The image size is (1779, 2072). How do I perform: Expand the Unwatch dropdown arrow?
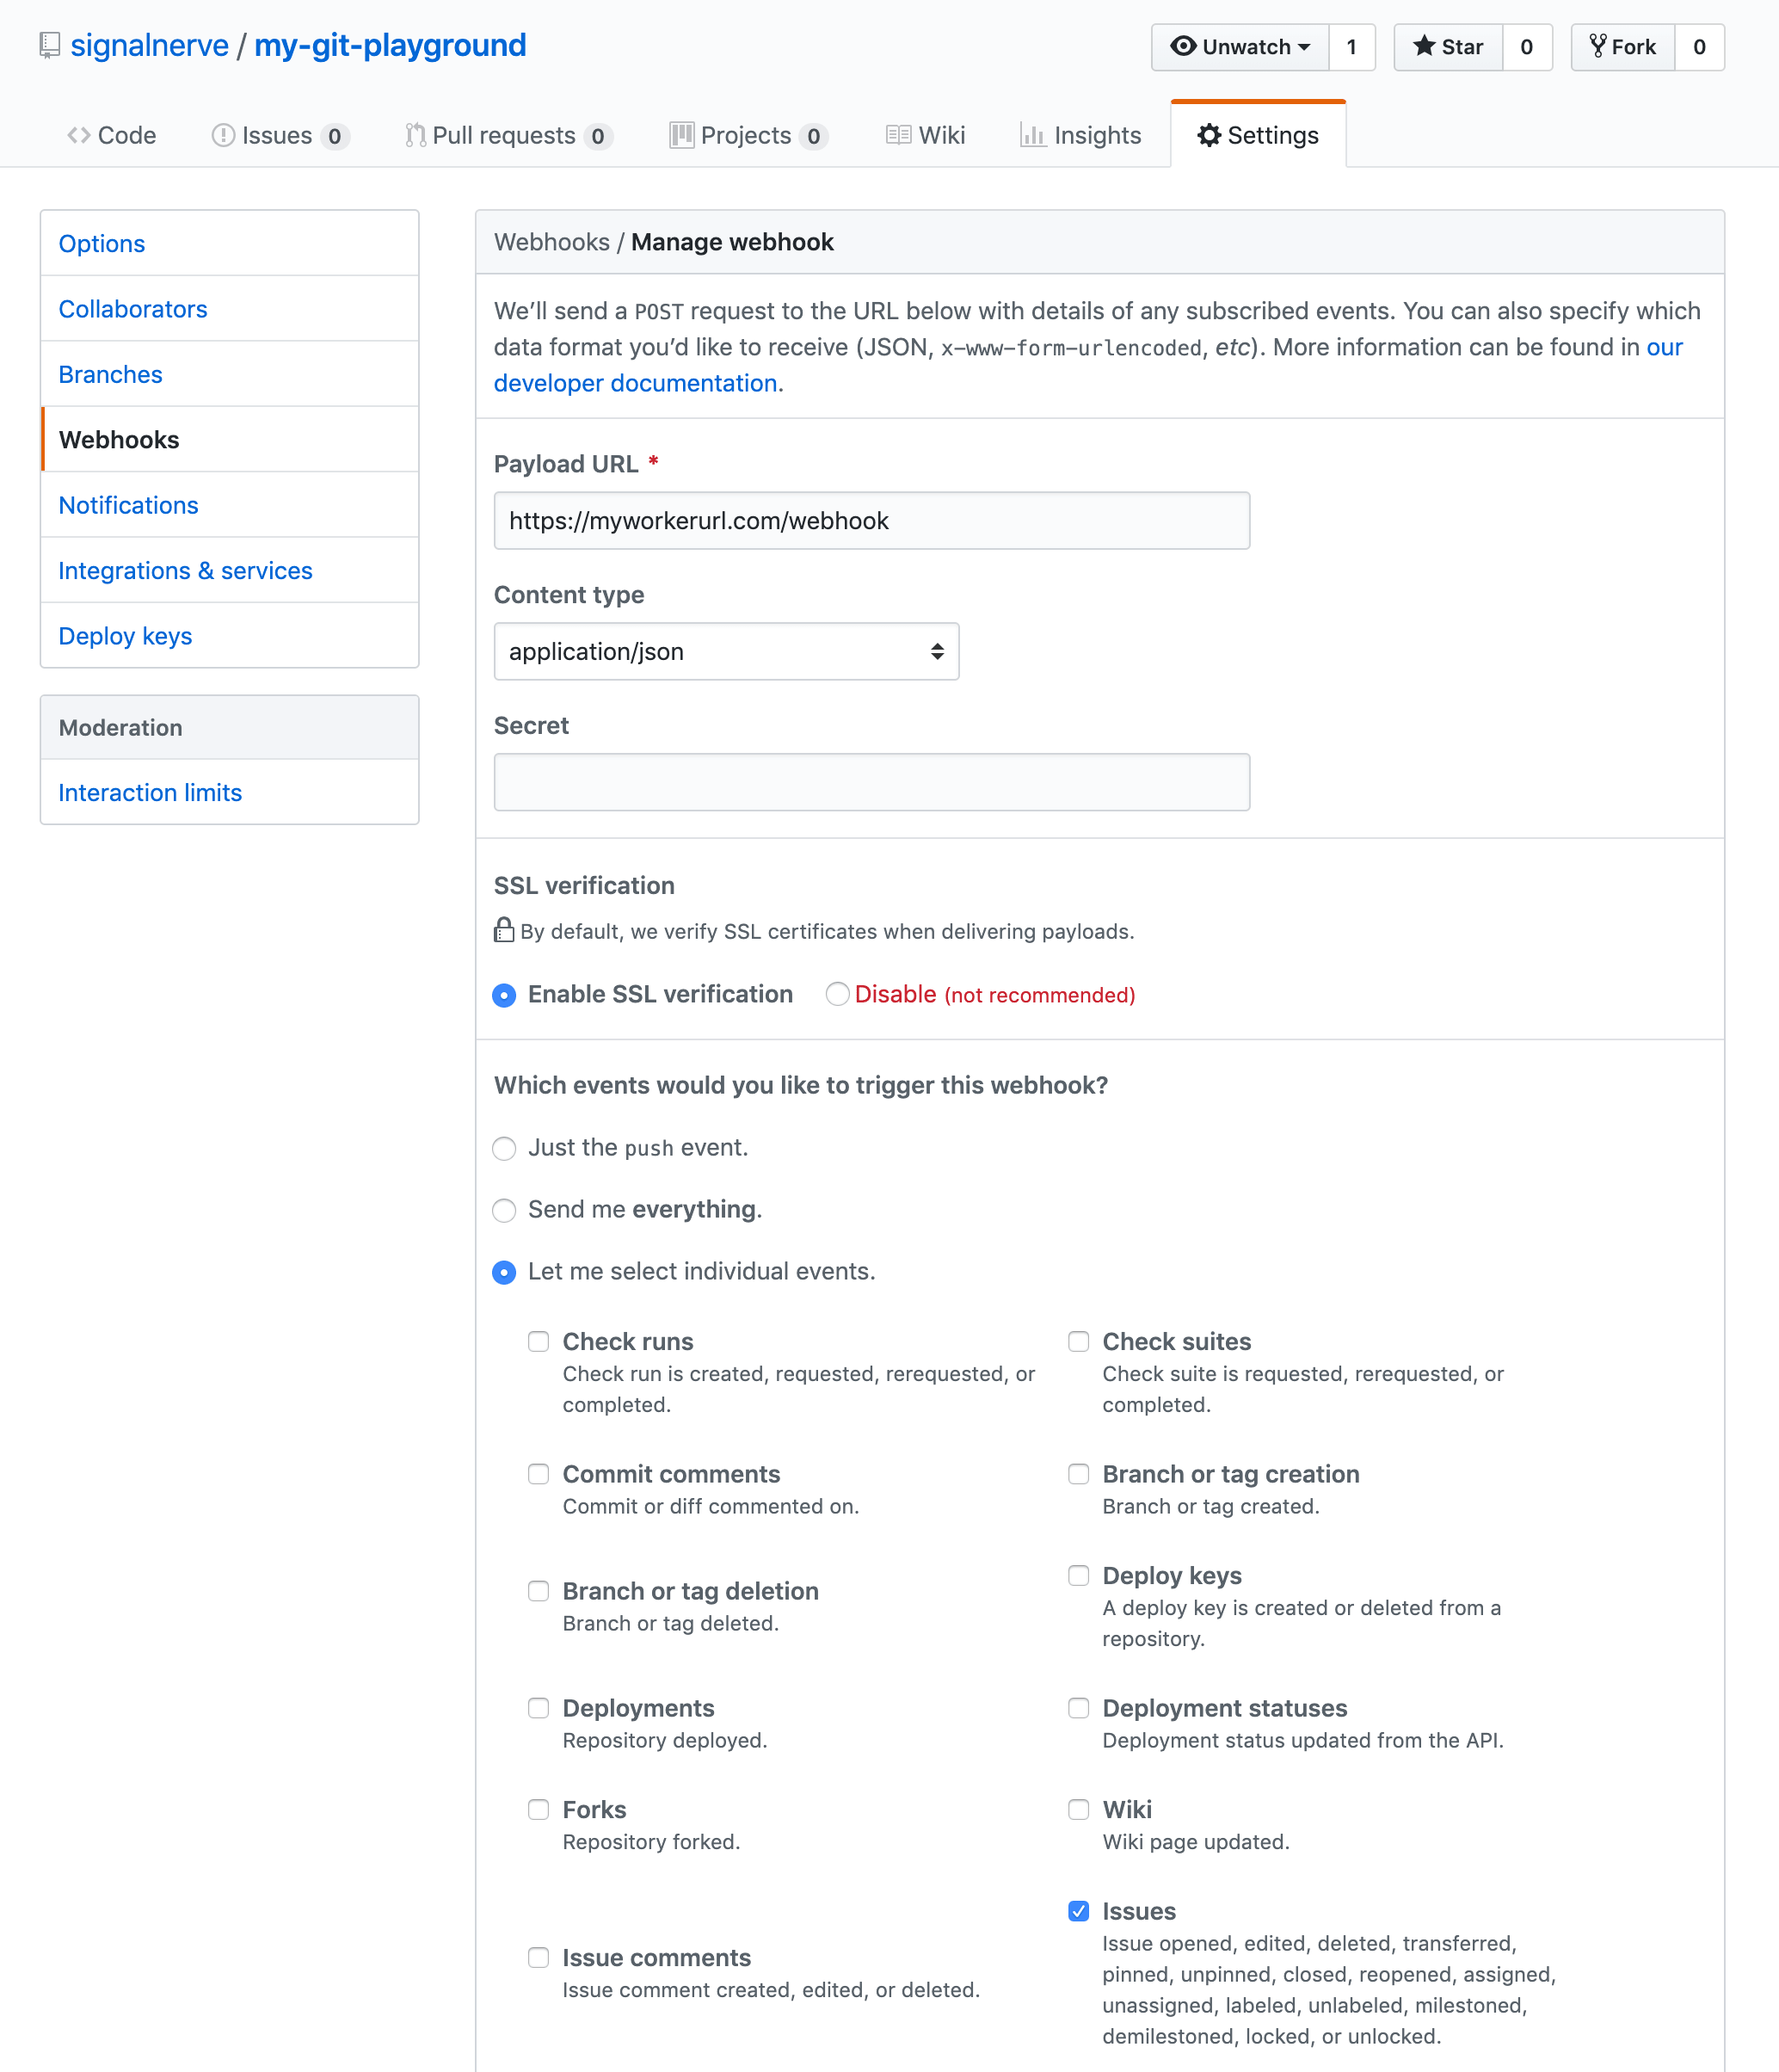[1304, 46]
